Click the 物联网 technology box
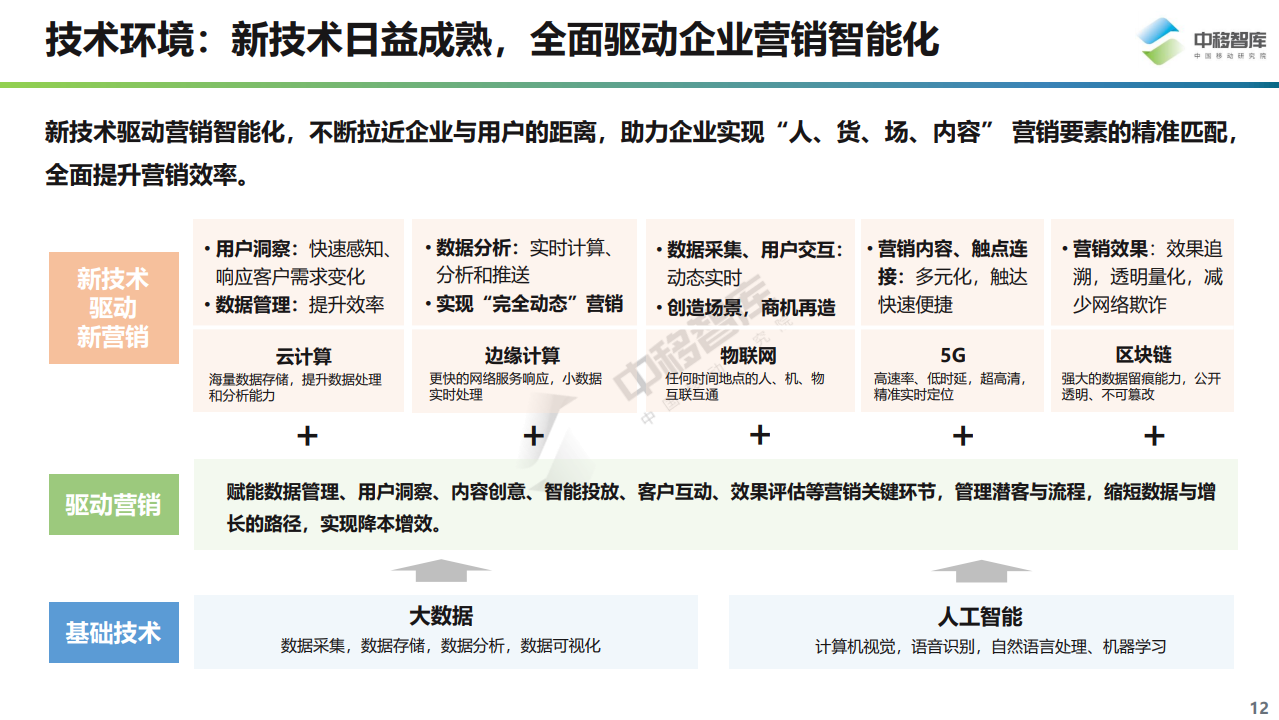The height and width of the screenshot is (720, 1279). point(749,371)
